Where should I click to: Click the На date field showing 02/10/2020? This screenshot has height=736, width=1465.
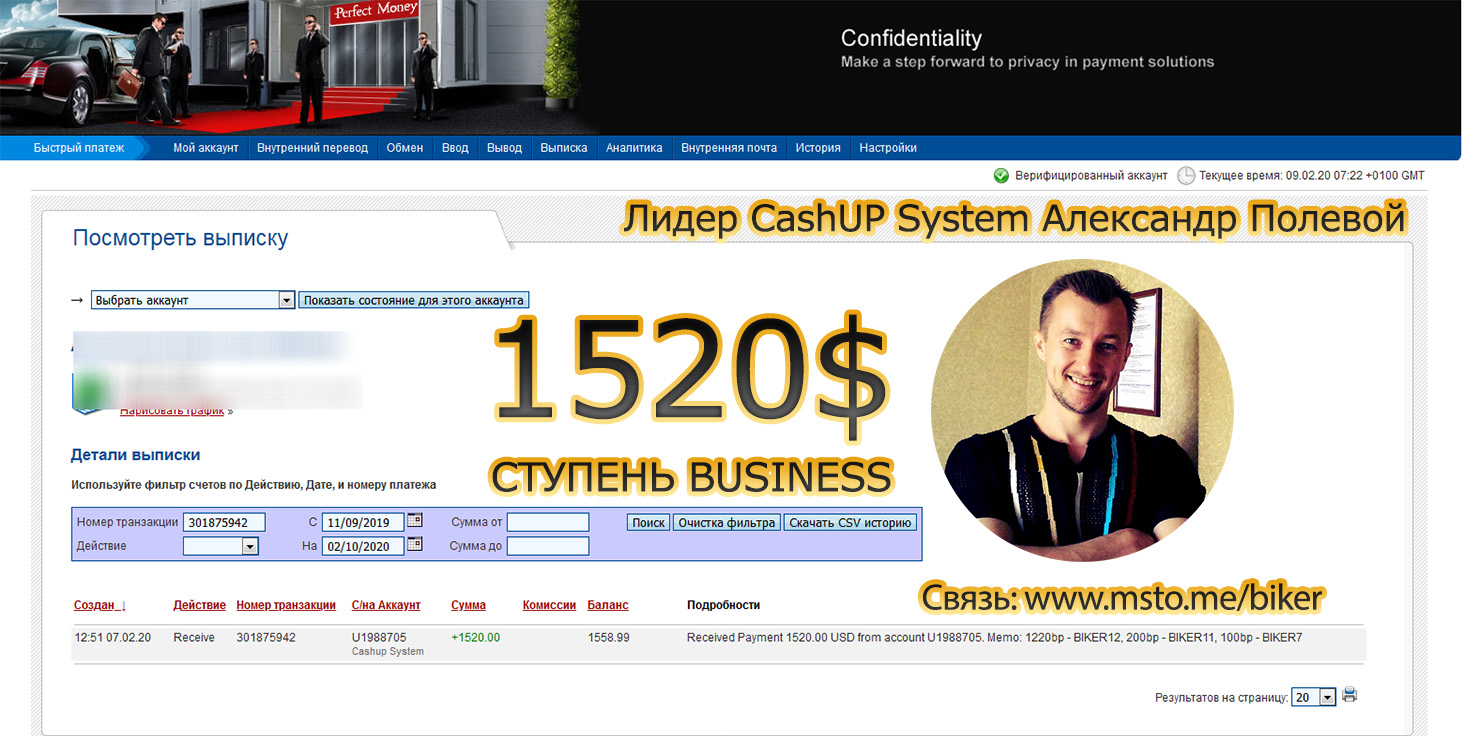pos(363,546)
